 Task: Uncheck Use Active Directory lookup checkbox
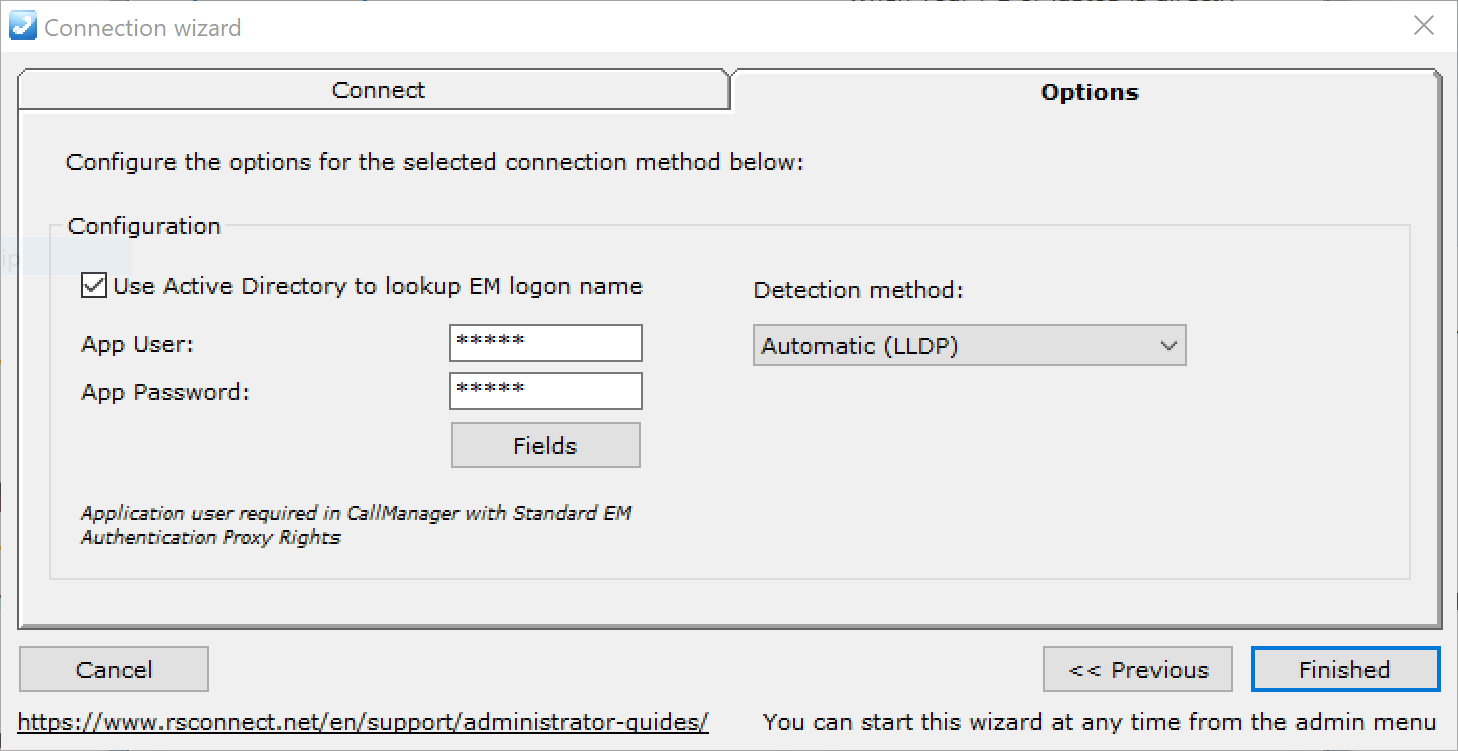tap(94, 286)
